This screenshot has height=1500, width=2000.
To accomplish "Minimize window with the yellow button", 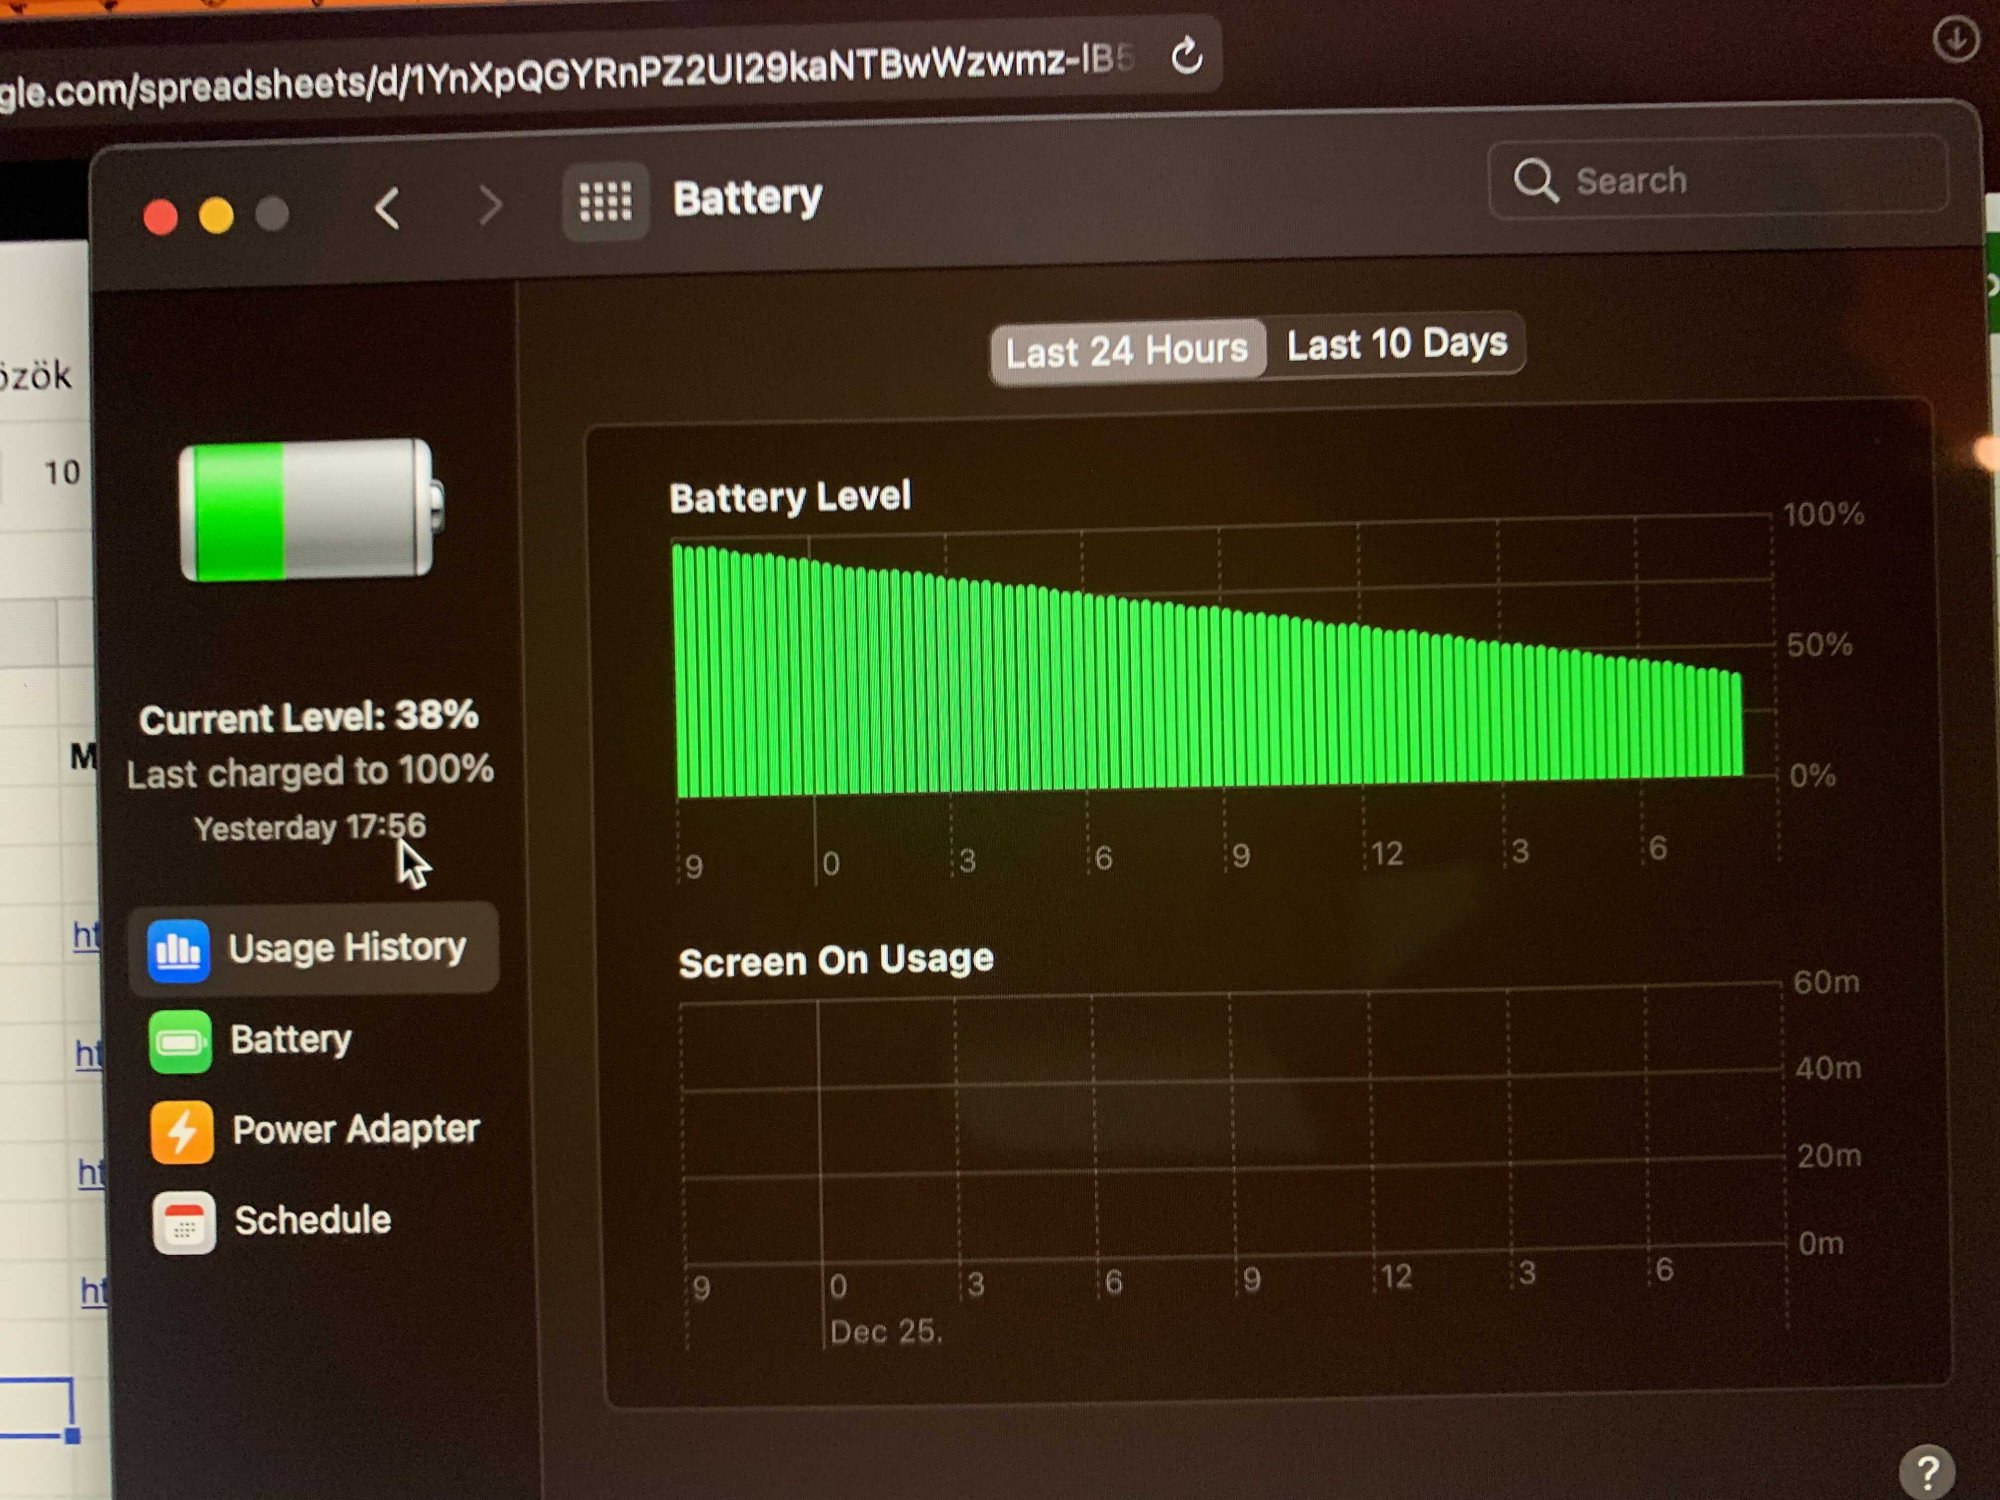I will [x=216, y=216].
